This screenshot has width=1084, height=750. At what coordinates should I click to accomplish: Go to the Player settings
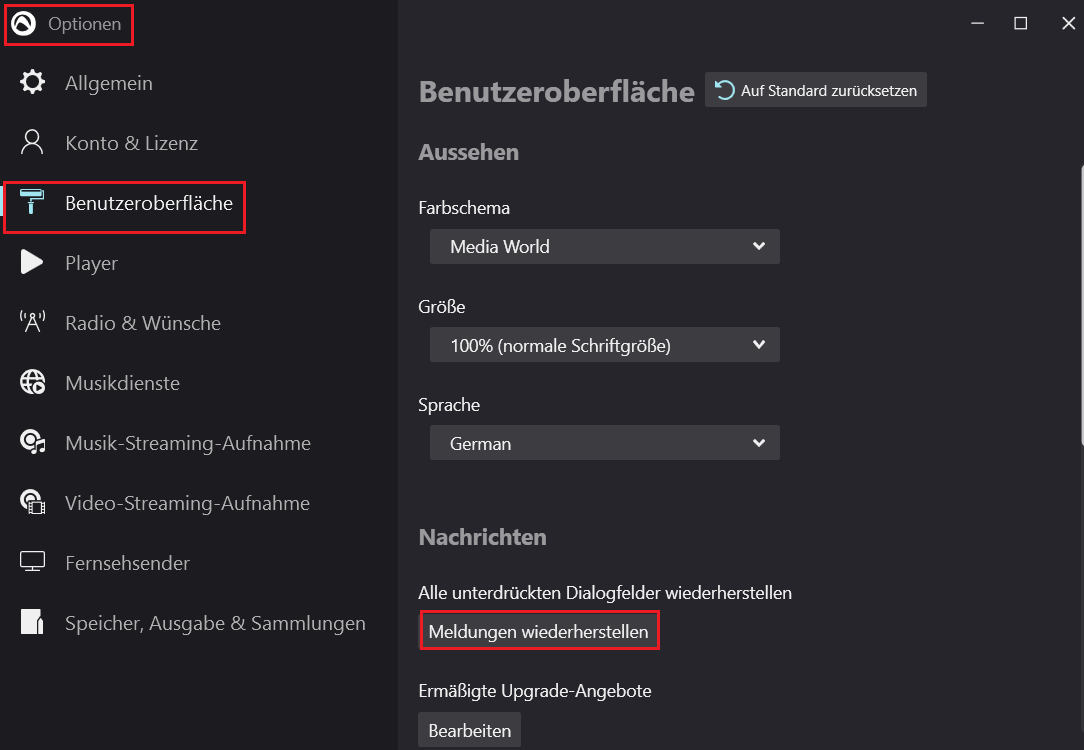[199, 263]
